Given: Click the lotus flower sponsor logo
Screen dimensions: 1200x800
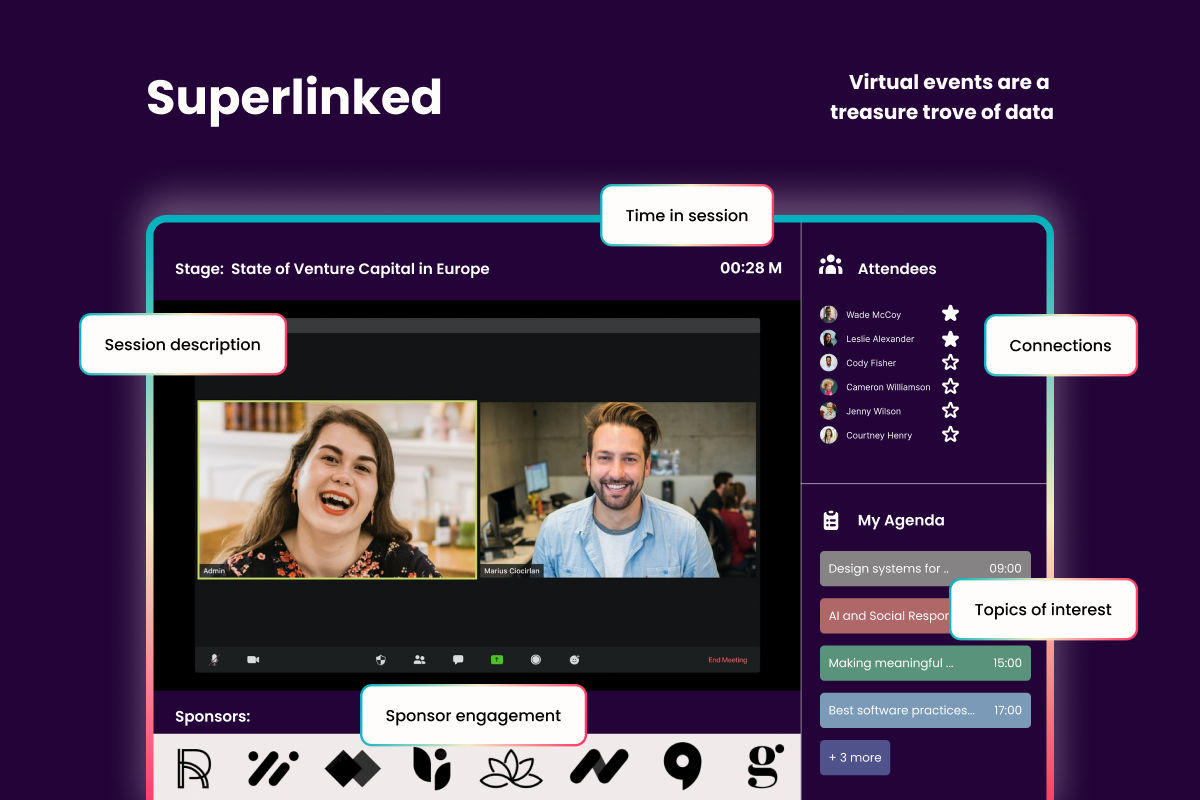Looking at the screenshot, I should pyautogui.click(x=511, y=768).
